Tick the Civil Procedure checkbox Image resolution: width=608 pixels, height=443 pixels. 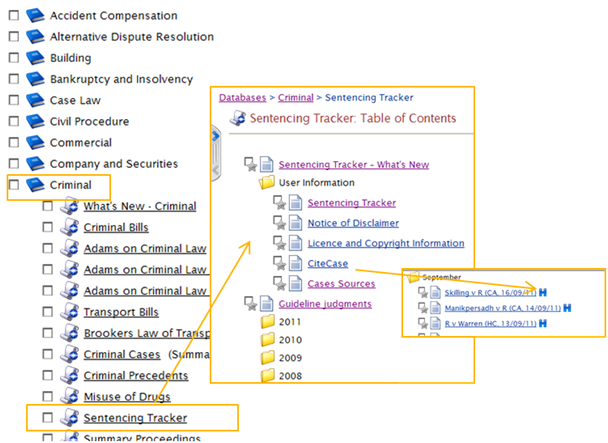[14, 121]
